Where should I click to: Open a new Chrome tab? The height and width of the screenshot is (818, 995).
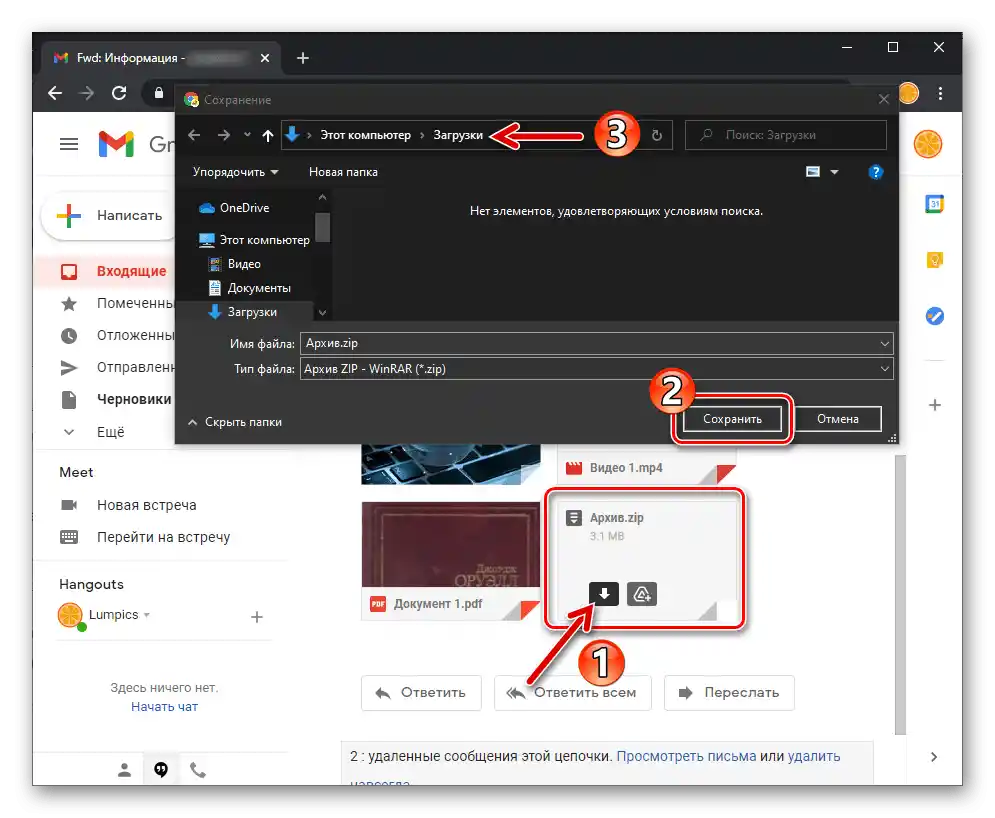pos(303,58)
